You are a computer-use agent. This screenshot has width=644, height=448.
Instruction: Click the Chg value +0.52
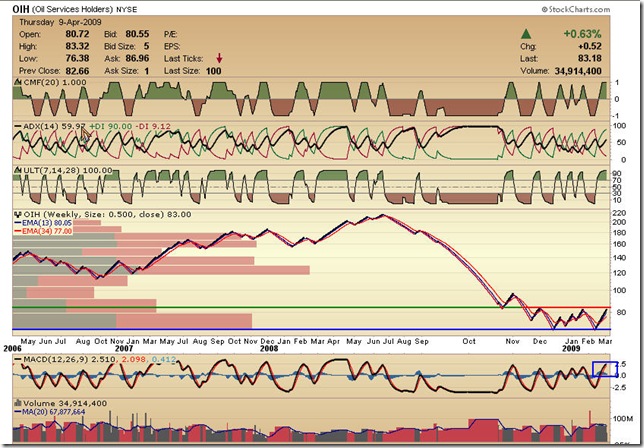point(590,46)
